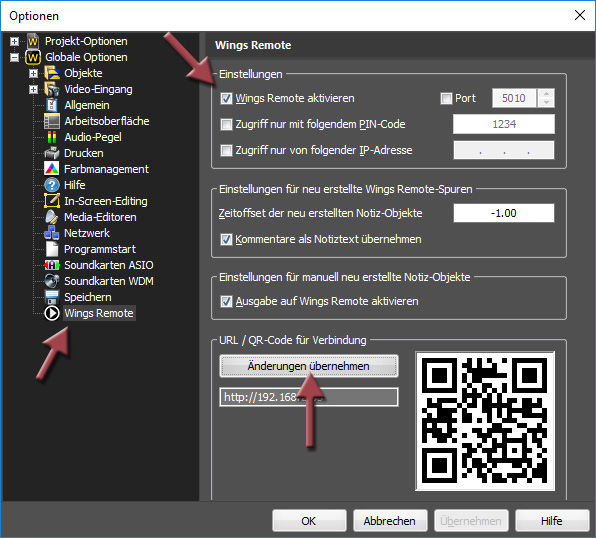Click the Arbeitsoberfläche layout icon
596x538 pixels.
pyautogui.click(x=52, y=121)
